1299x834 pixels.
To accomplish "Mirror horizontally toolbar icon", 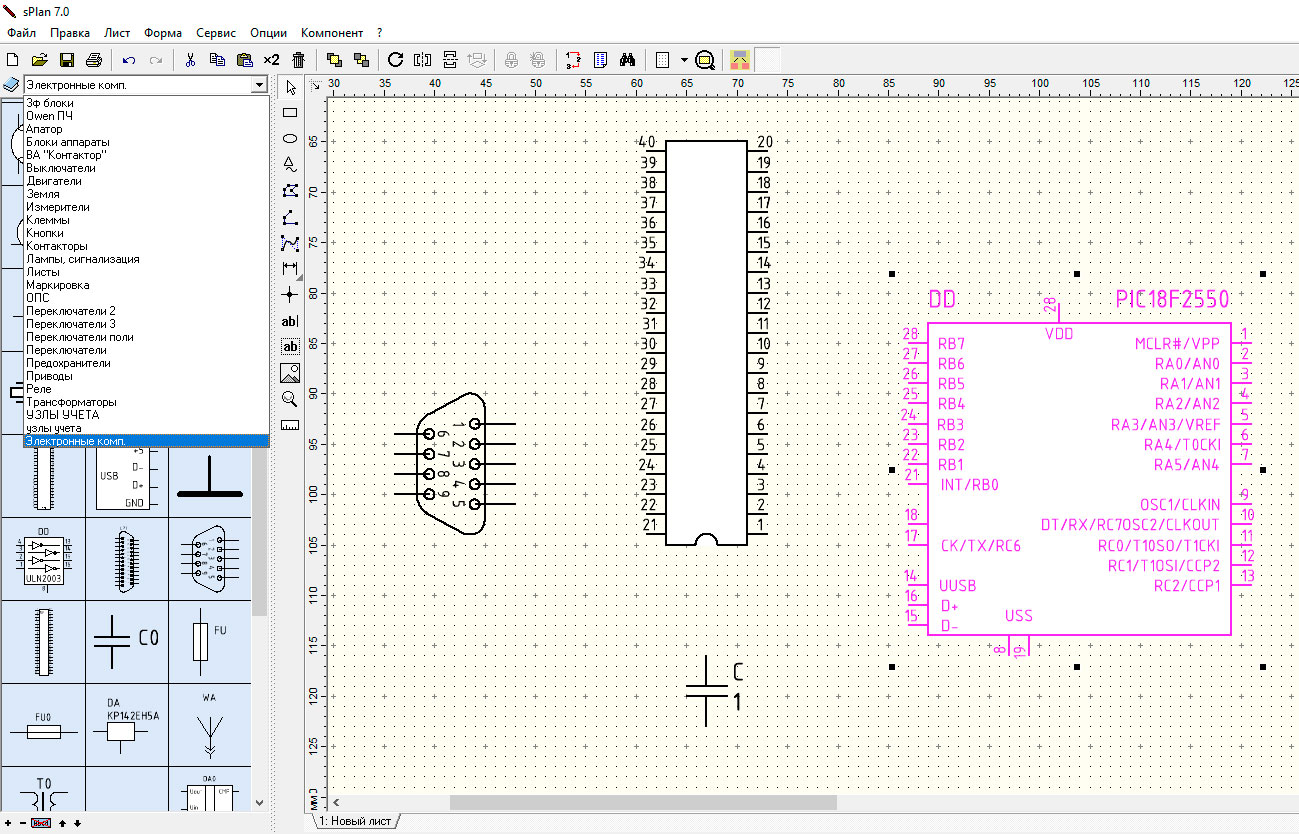I will (423, 60).
